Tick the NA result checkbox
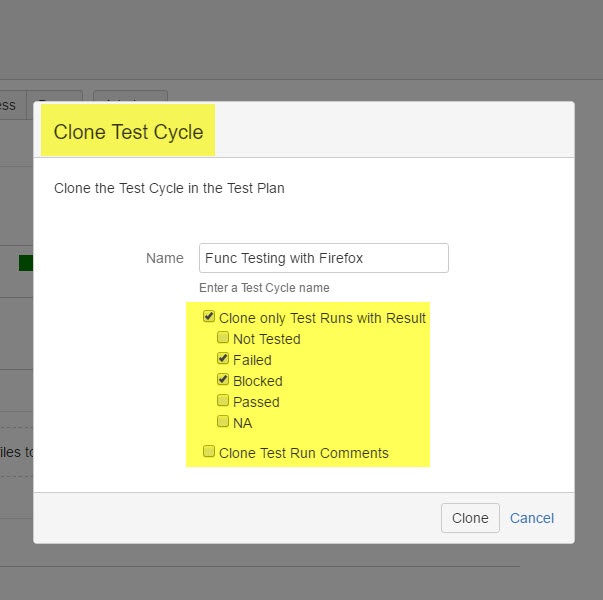Screen dimensions: 603x600 pos(223,422)
